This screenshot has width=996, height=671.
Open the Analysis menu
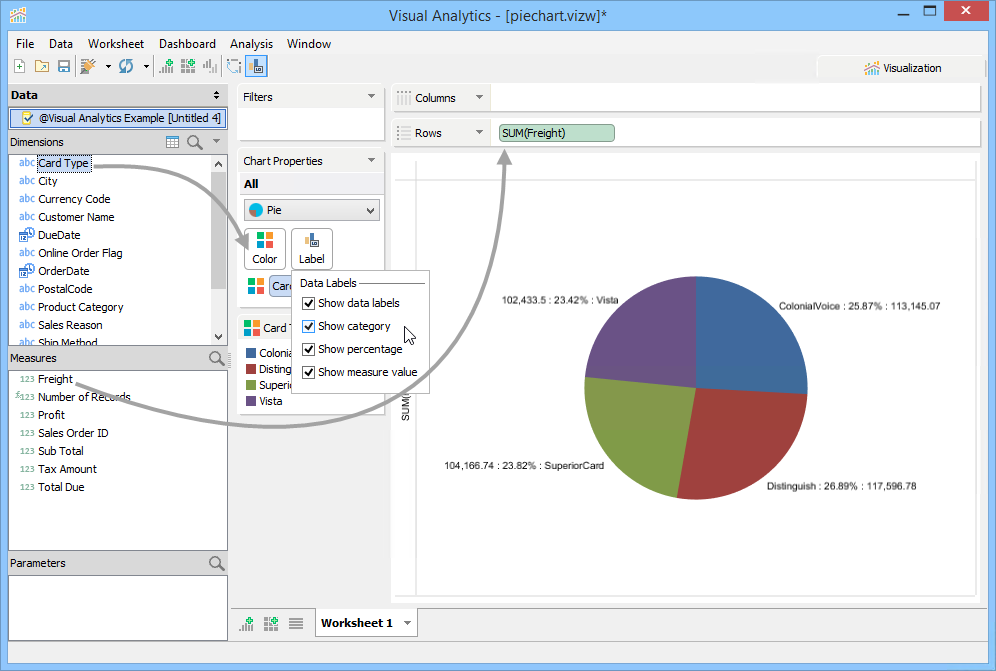click(252, 44)
